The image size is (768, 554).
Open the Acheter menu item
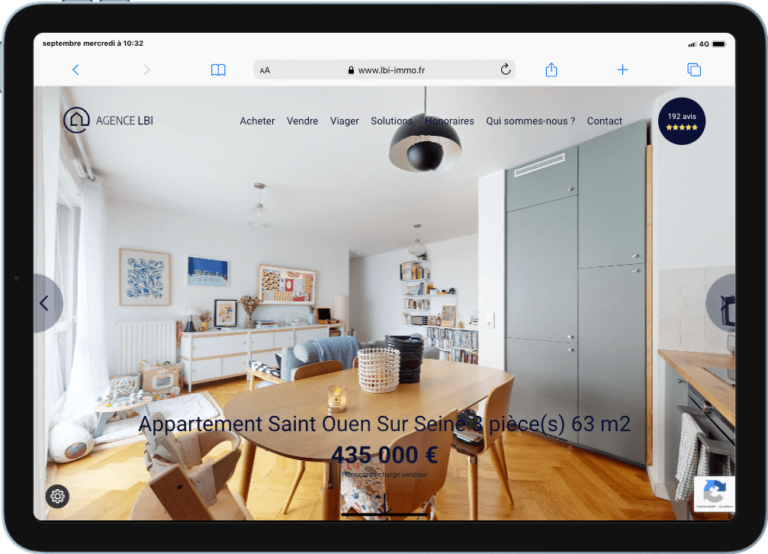(x=257, y=121)
